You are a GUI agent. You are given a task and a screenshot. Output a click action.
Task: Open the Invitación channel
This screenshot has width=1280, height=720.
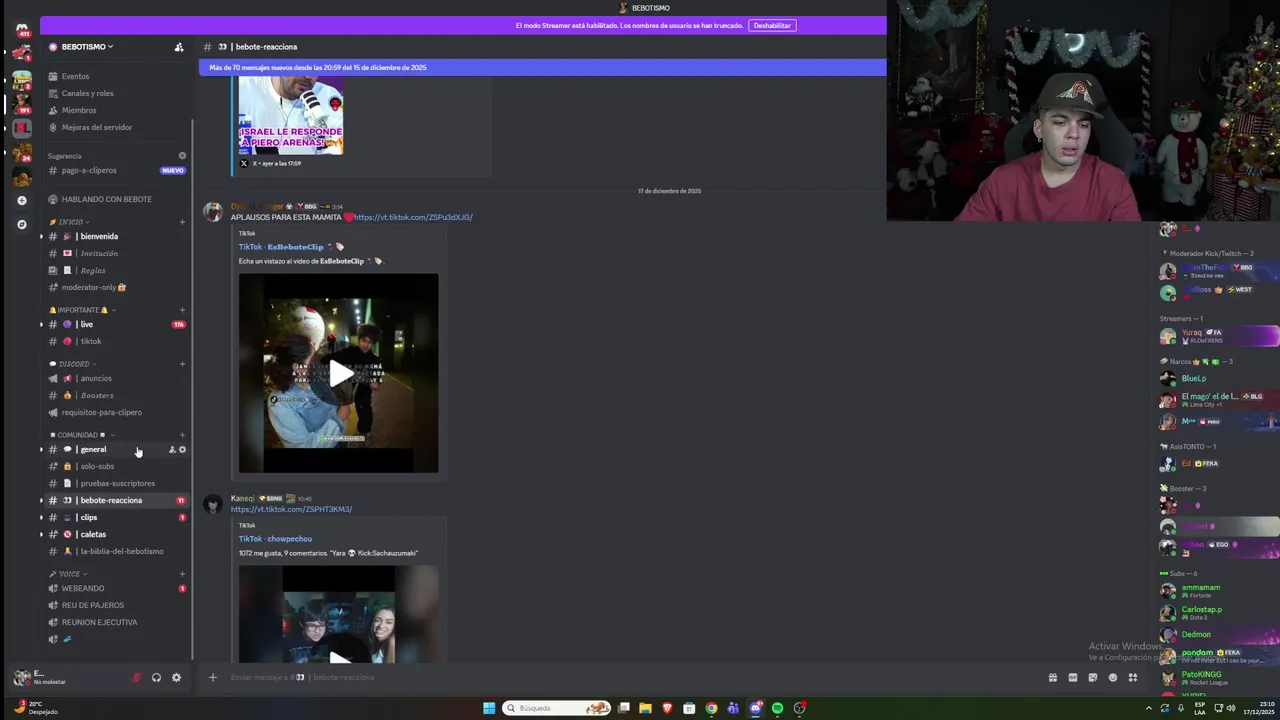coord(99,253)
